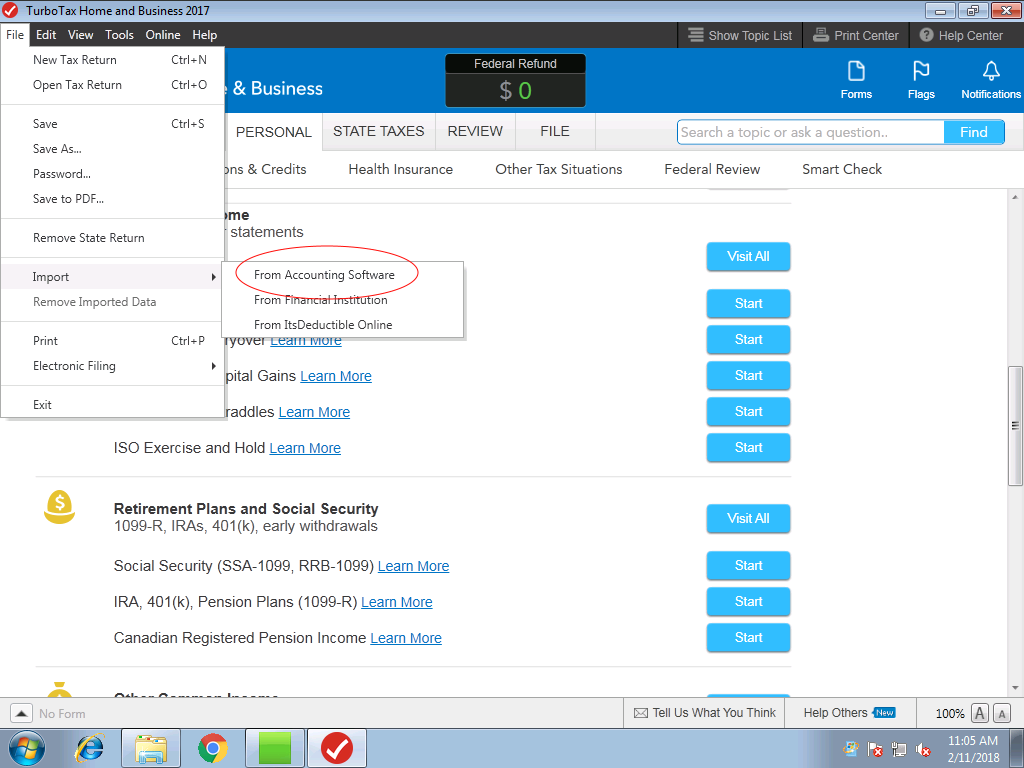Start ISO Exercise and Hold
The height and width of the screenshot is (768, 1024).
pyautogui.click(x=748, y=447)
